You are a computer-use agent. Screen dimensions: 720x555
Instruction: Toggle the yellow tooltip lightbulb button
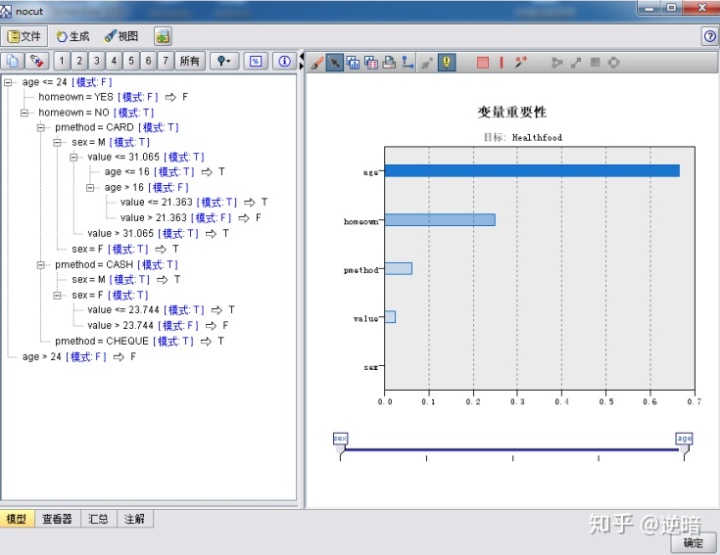coord(447,62)
